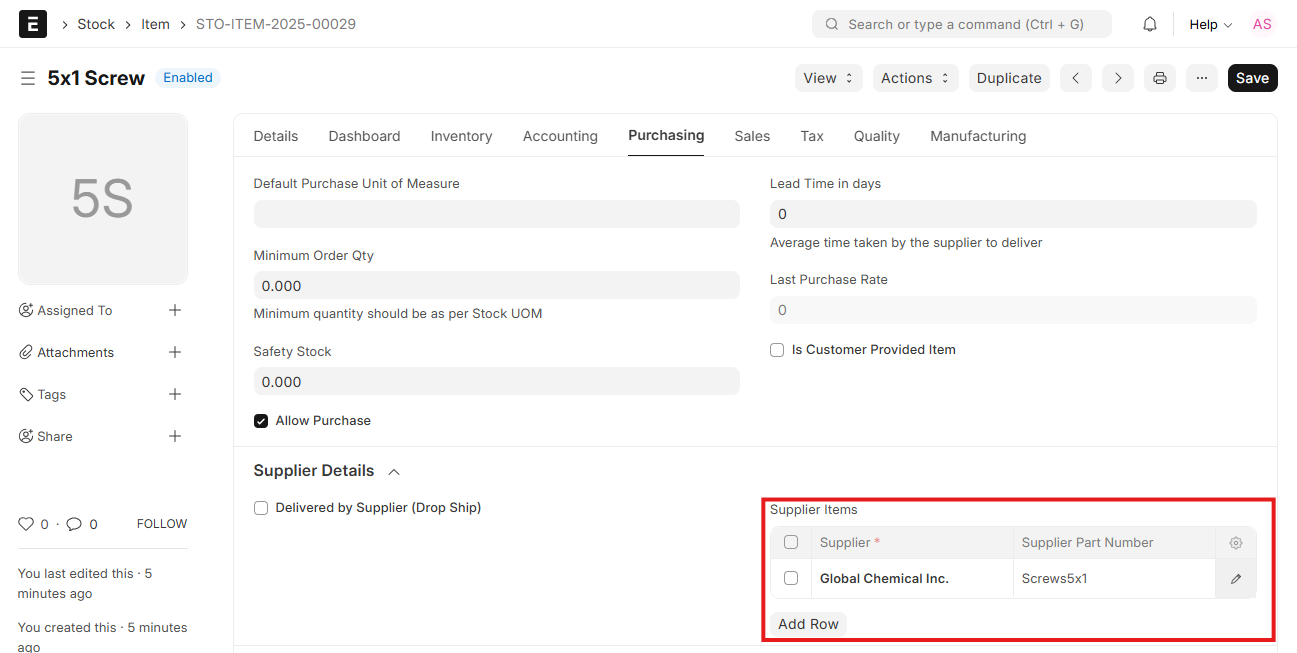Open the Actions dropdown
Image resolution: width=1297 pixels, height=653 pixels.
[915, 77]
